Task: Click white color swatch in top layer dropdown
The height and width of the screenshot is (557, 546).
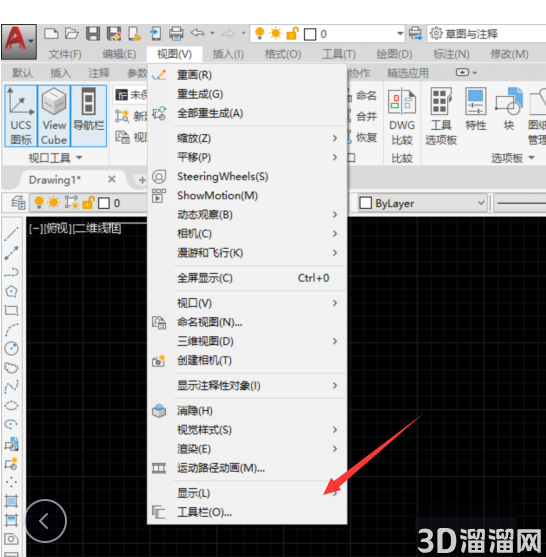Action: click(x=310, y=34)
